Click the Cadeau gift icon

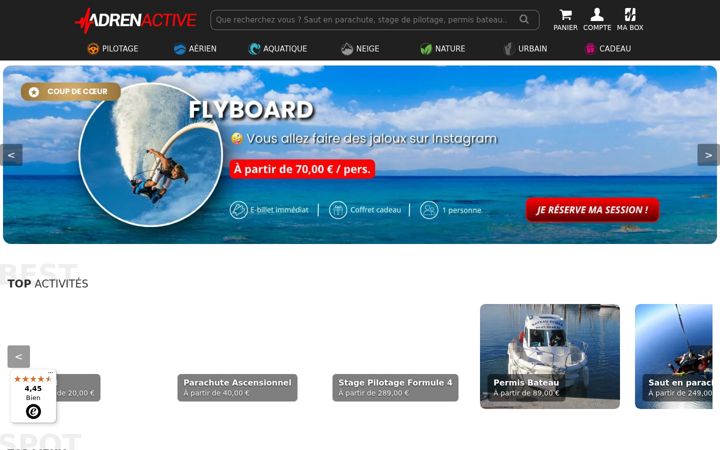click(590, 49)
